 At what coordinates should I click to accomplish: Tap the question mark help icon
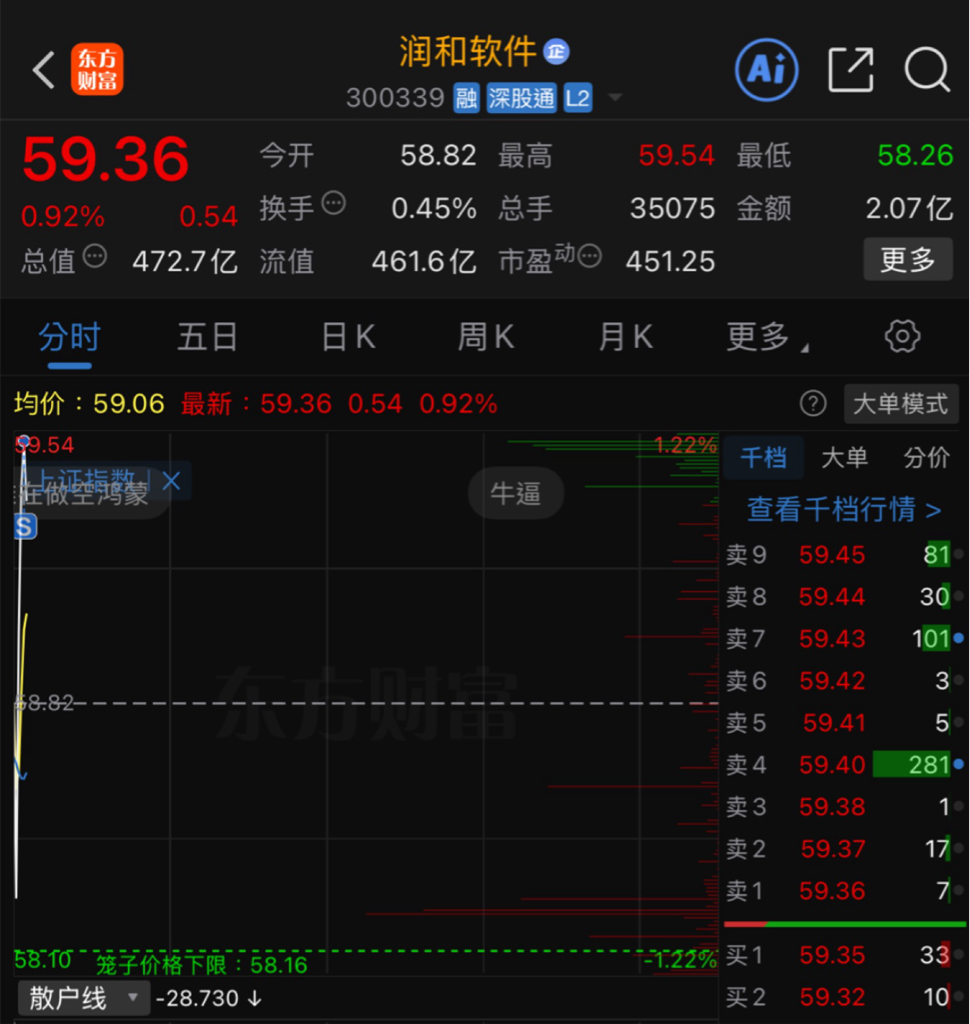[813, 404]
